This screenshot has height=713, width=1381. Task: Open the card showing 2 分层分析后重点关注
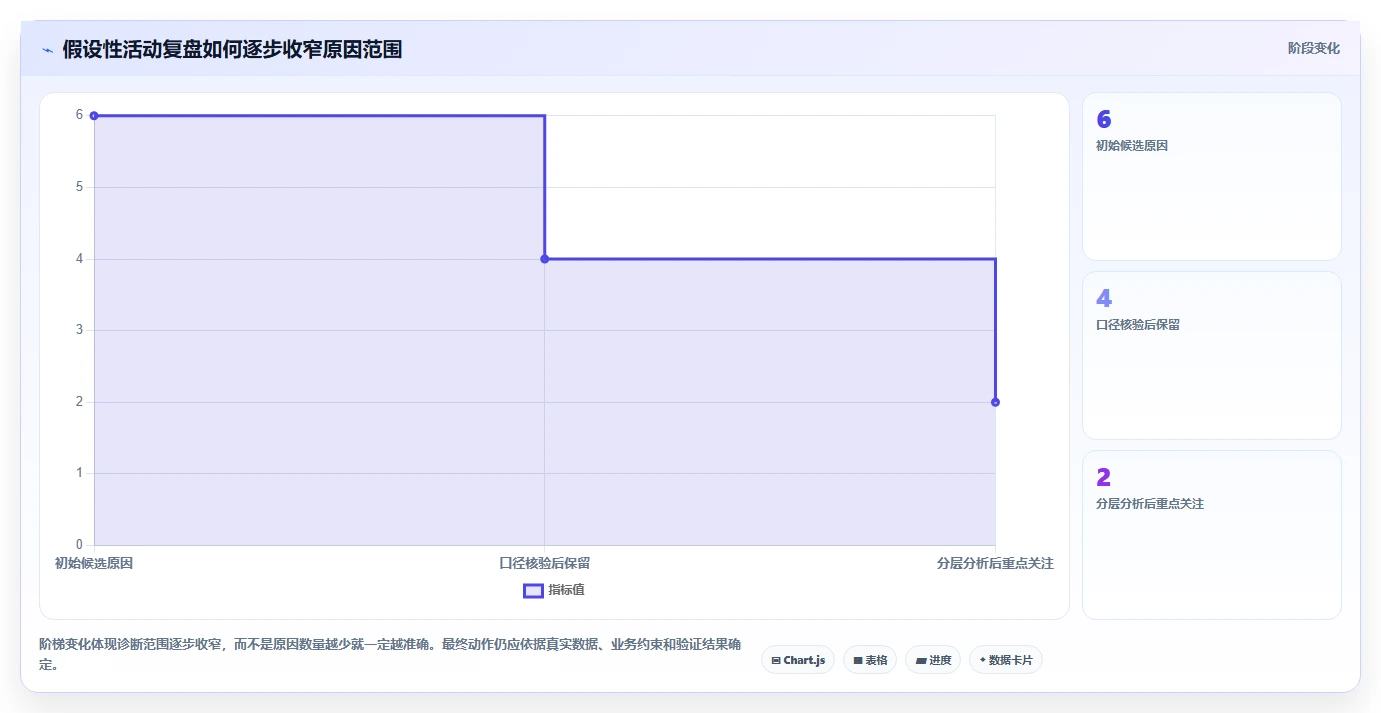click(1211, 535)
